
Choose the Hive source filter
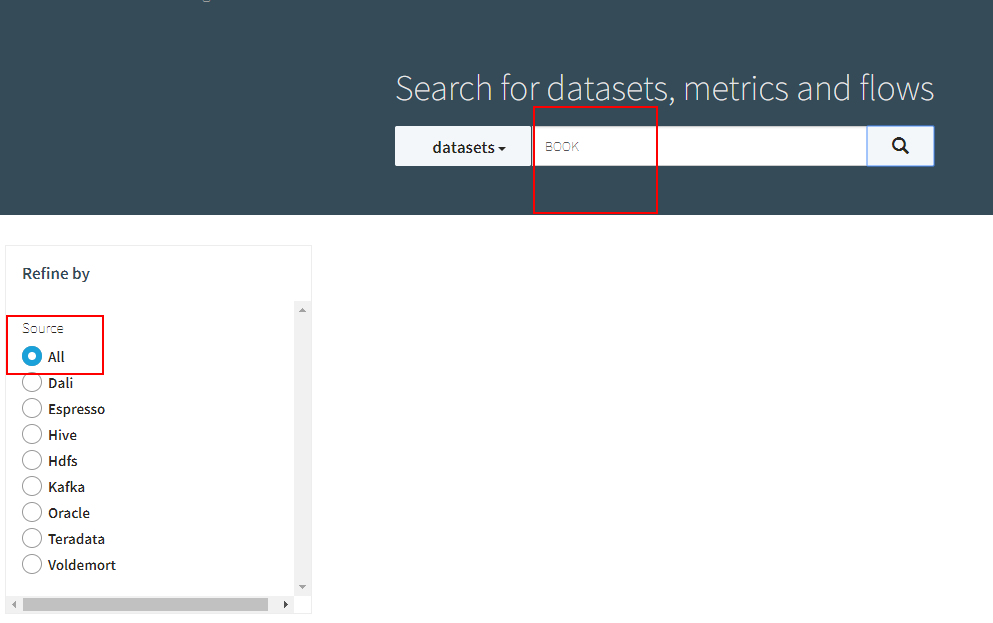tap(31, 434)
